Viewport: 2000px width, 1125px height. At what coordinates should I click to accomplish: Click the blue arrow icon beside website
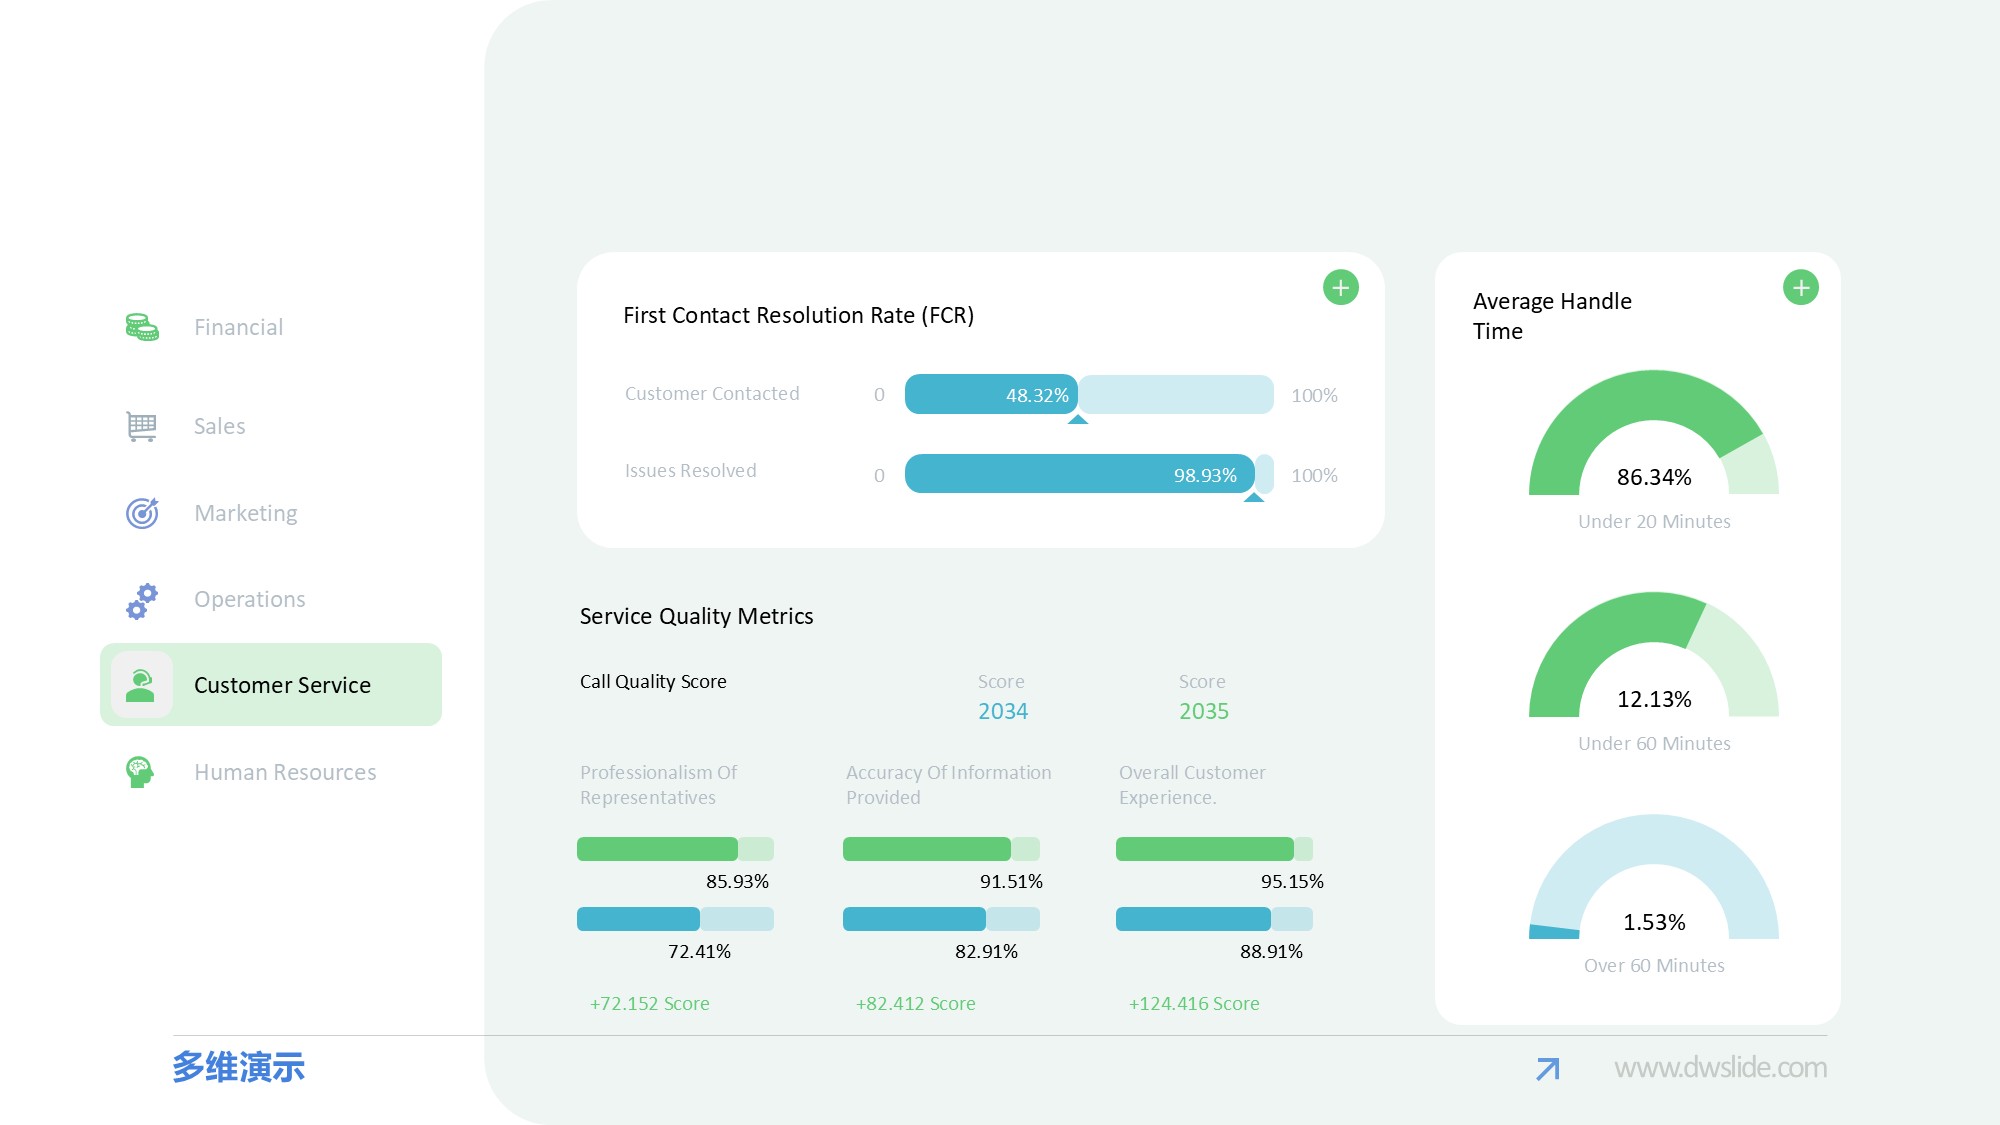point(1547,1069)
